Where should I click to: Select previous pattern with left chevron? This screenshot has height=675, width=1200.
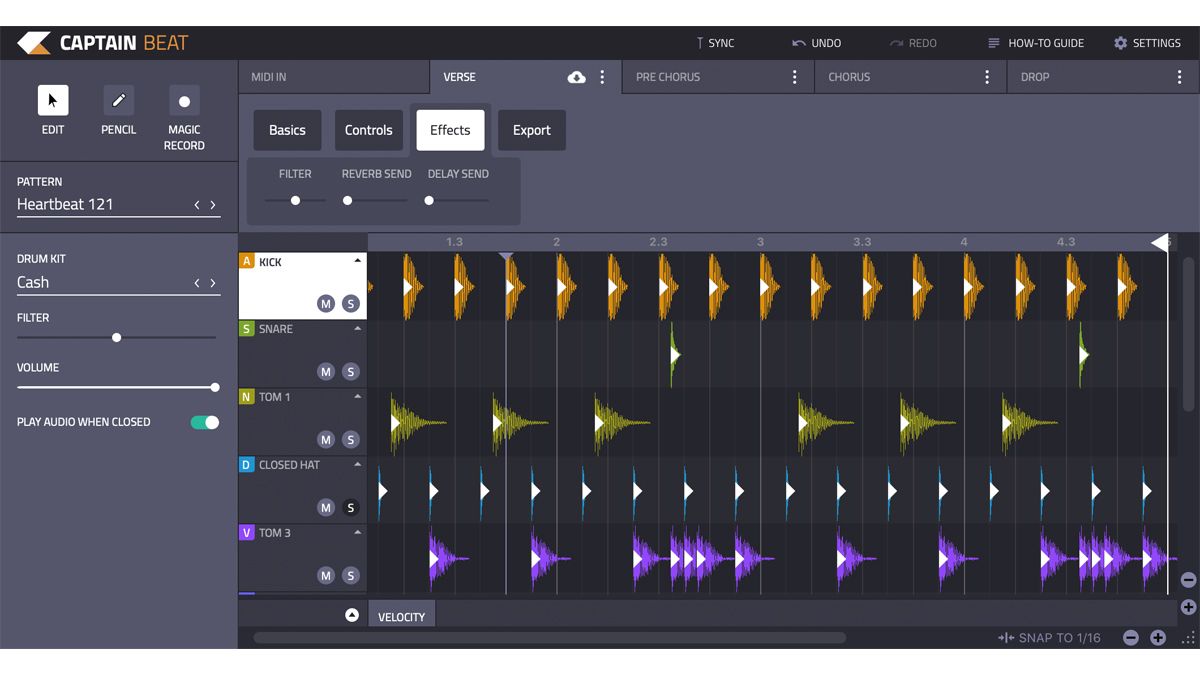point(197,205)
